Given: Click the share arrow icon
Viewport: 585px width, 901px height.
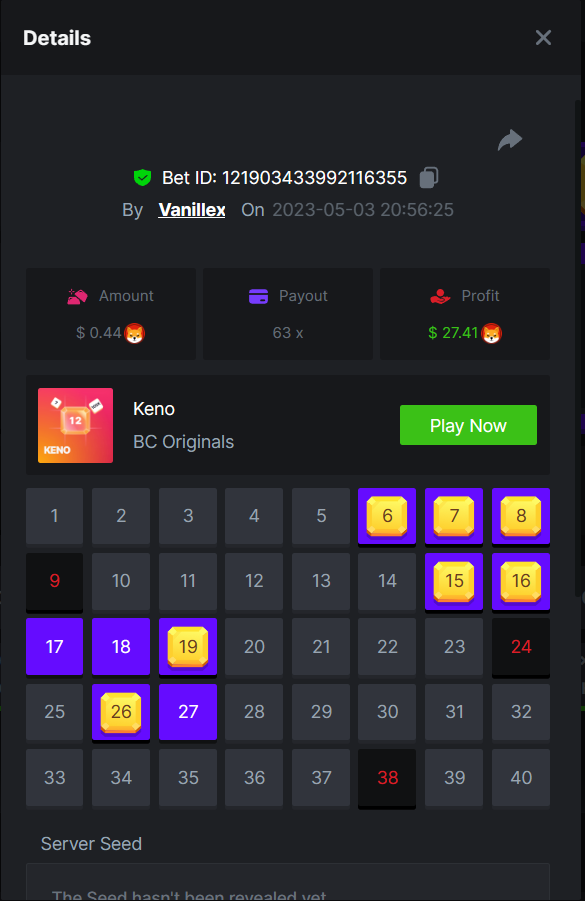Looking at the screenshot, I should (x=510, y=140).
